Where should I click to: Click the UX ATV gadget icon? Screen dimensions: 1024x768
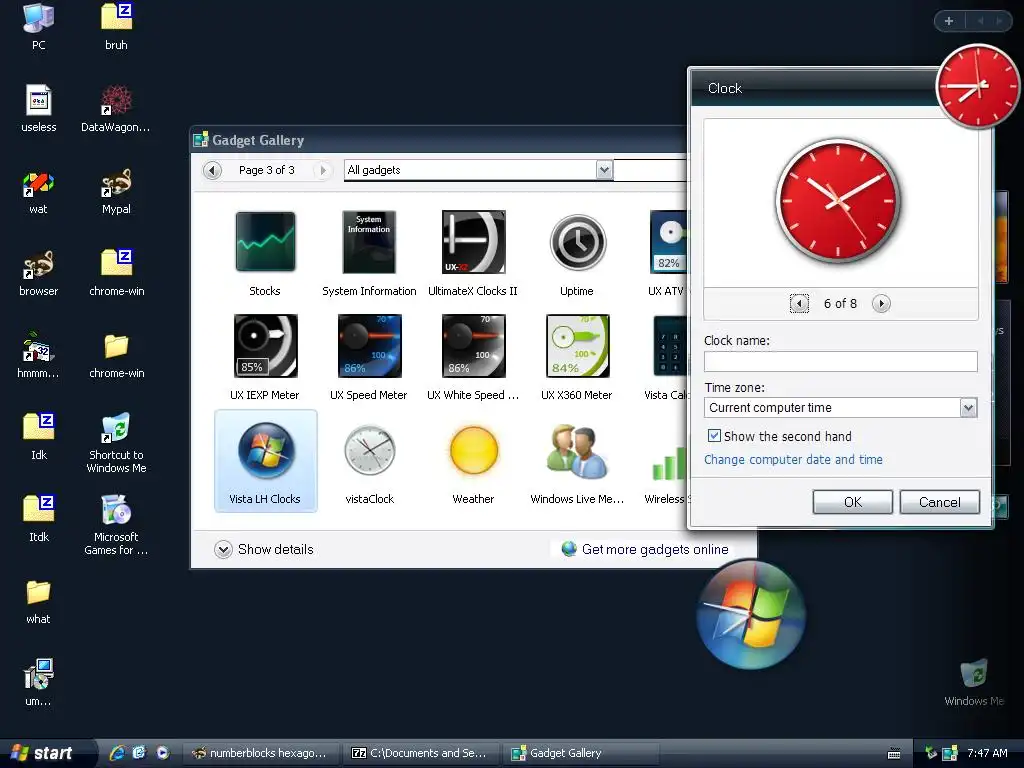click(669, 242)
